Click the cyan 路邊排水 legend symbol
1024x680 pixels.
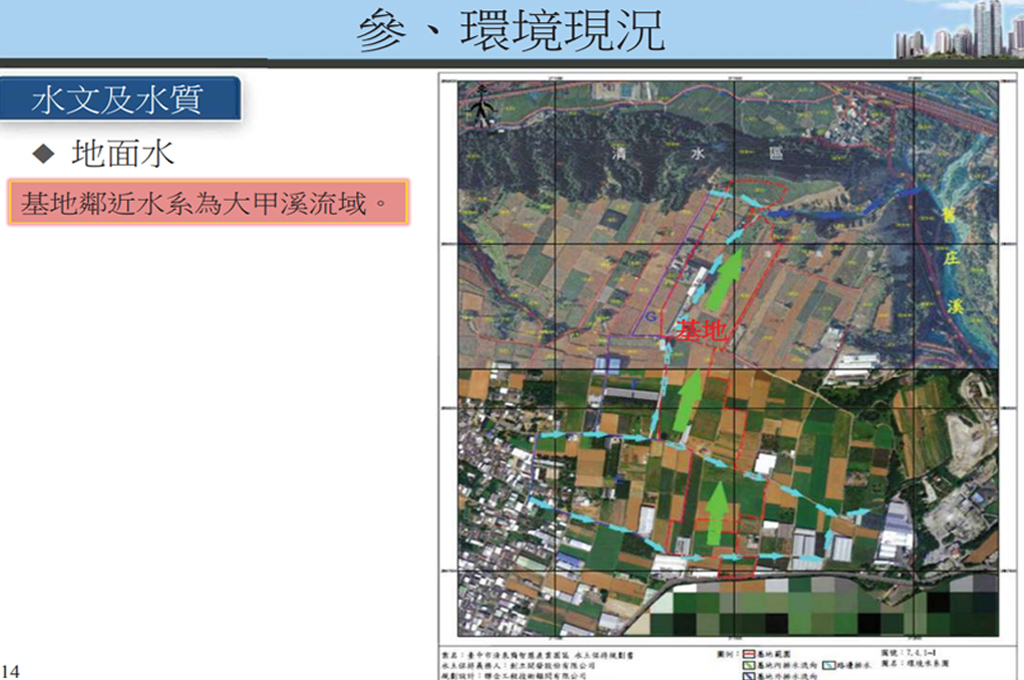point(831,664)
